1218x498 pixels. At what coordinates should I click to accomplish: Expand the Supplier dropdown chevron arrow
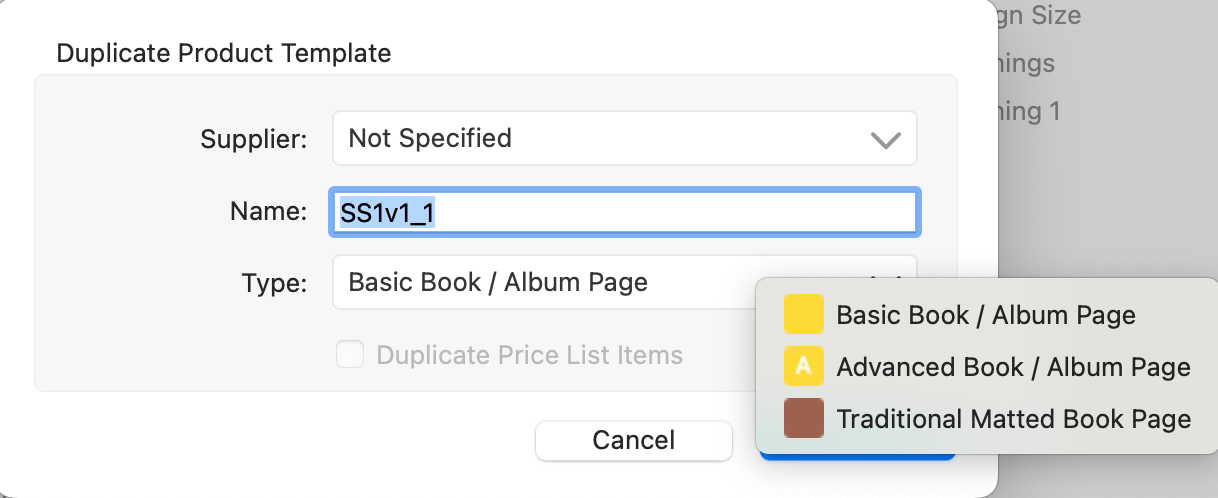click(886, 140)
